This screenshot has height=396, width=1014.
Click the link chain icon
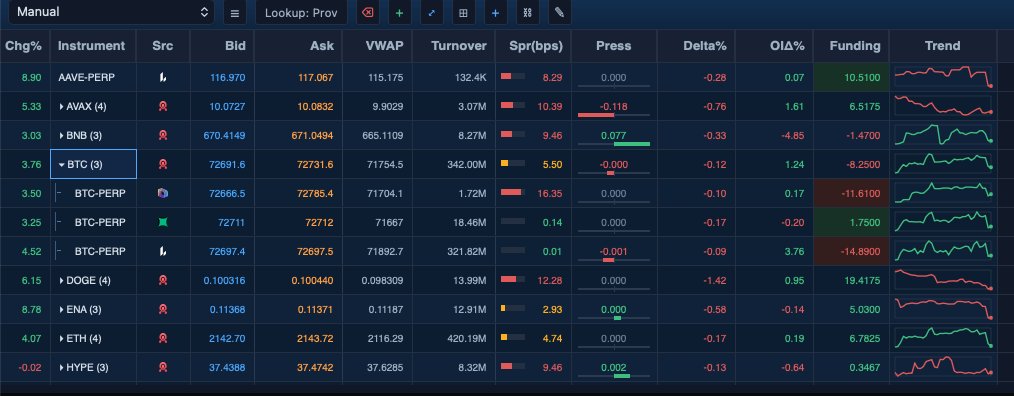[x=527, y=12]
